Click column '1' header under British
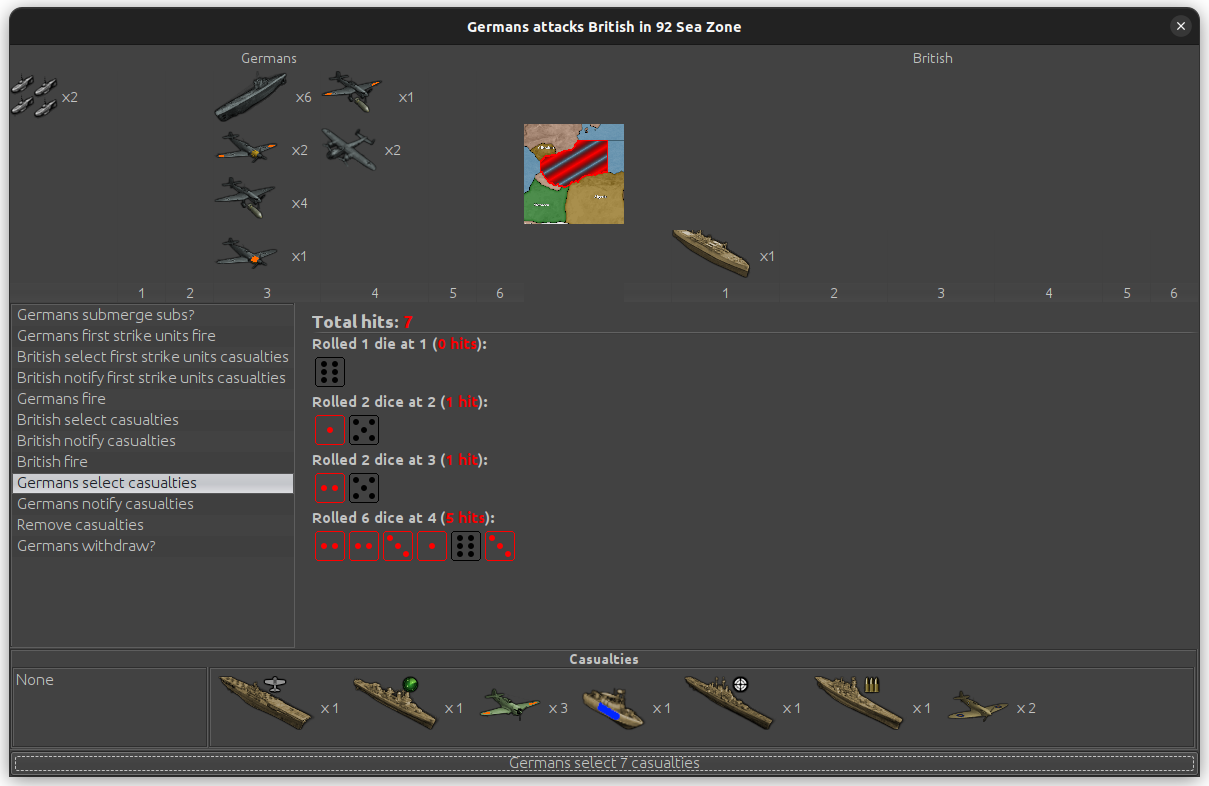Screen dimensions: 1209x786 click(726, 293)
